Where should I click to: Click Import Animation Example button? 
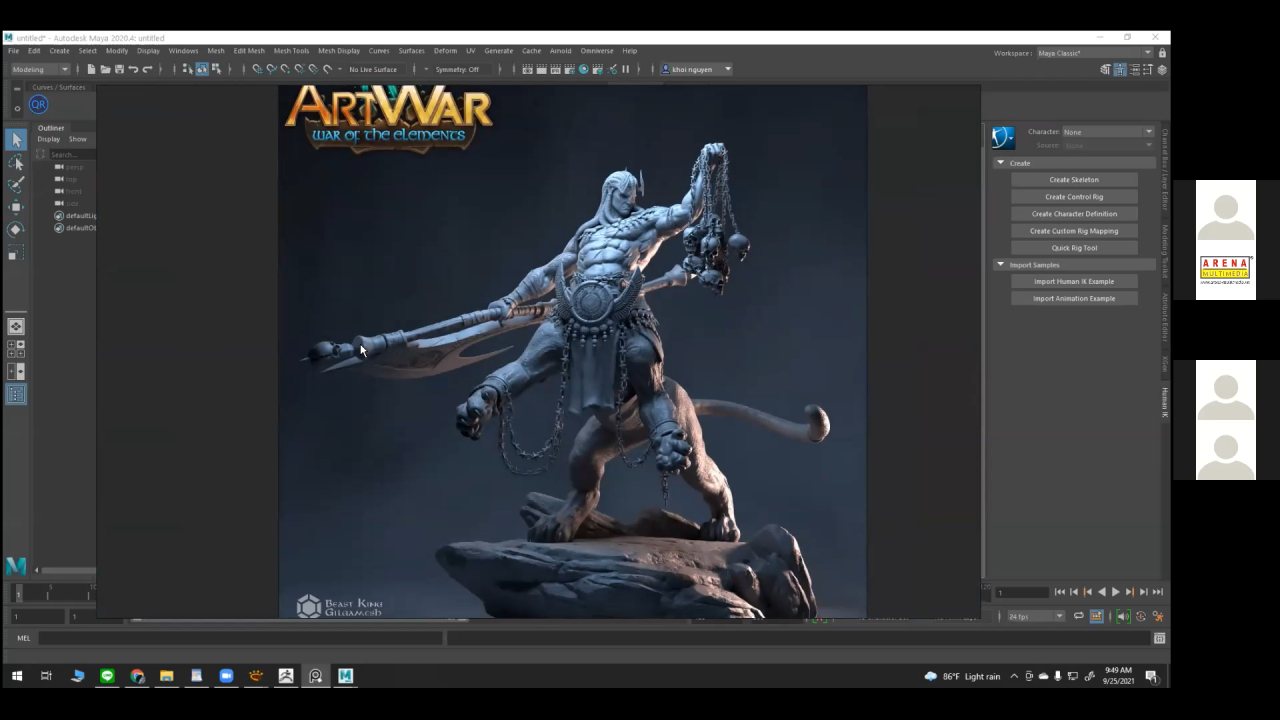pyautogui.click(x=1074, y=299)
